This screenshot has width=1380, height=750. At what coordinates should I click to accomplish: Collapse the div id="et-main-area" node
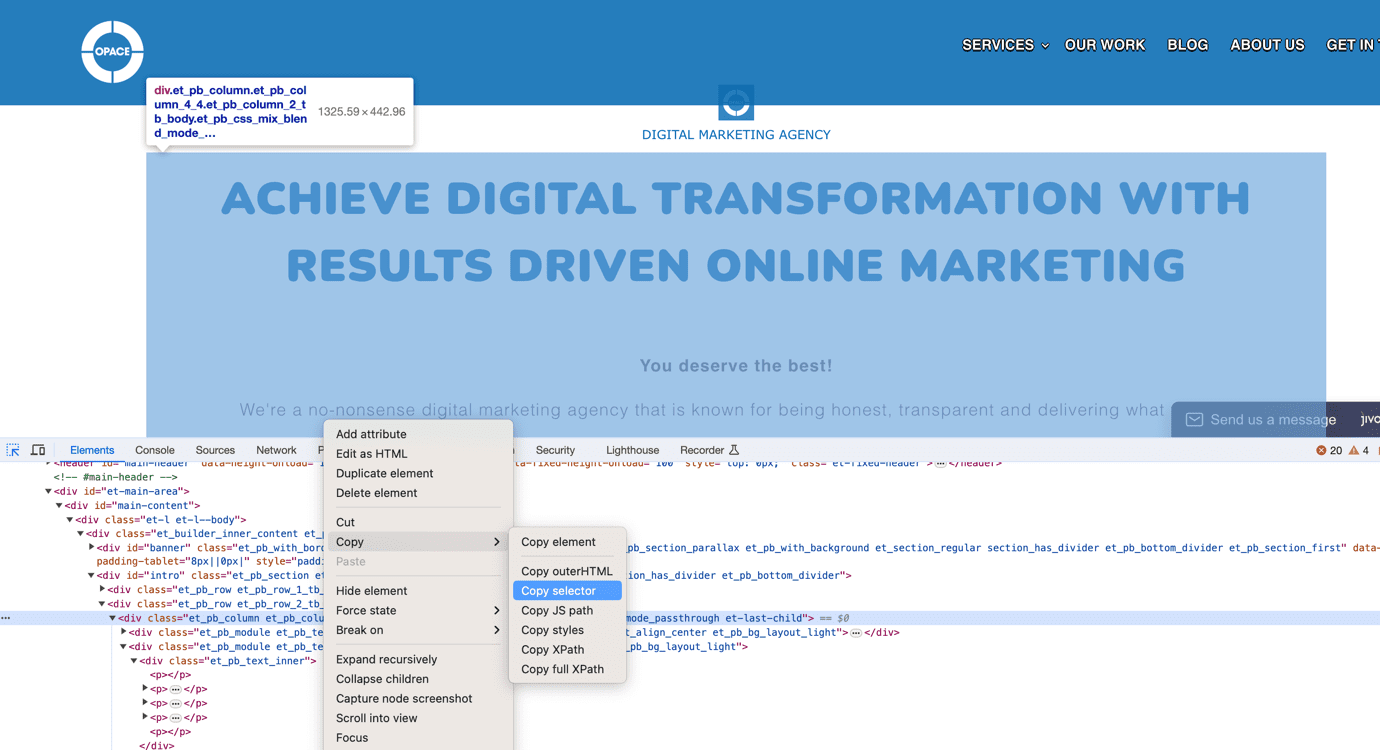click(x=48, y=492)
